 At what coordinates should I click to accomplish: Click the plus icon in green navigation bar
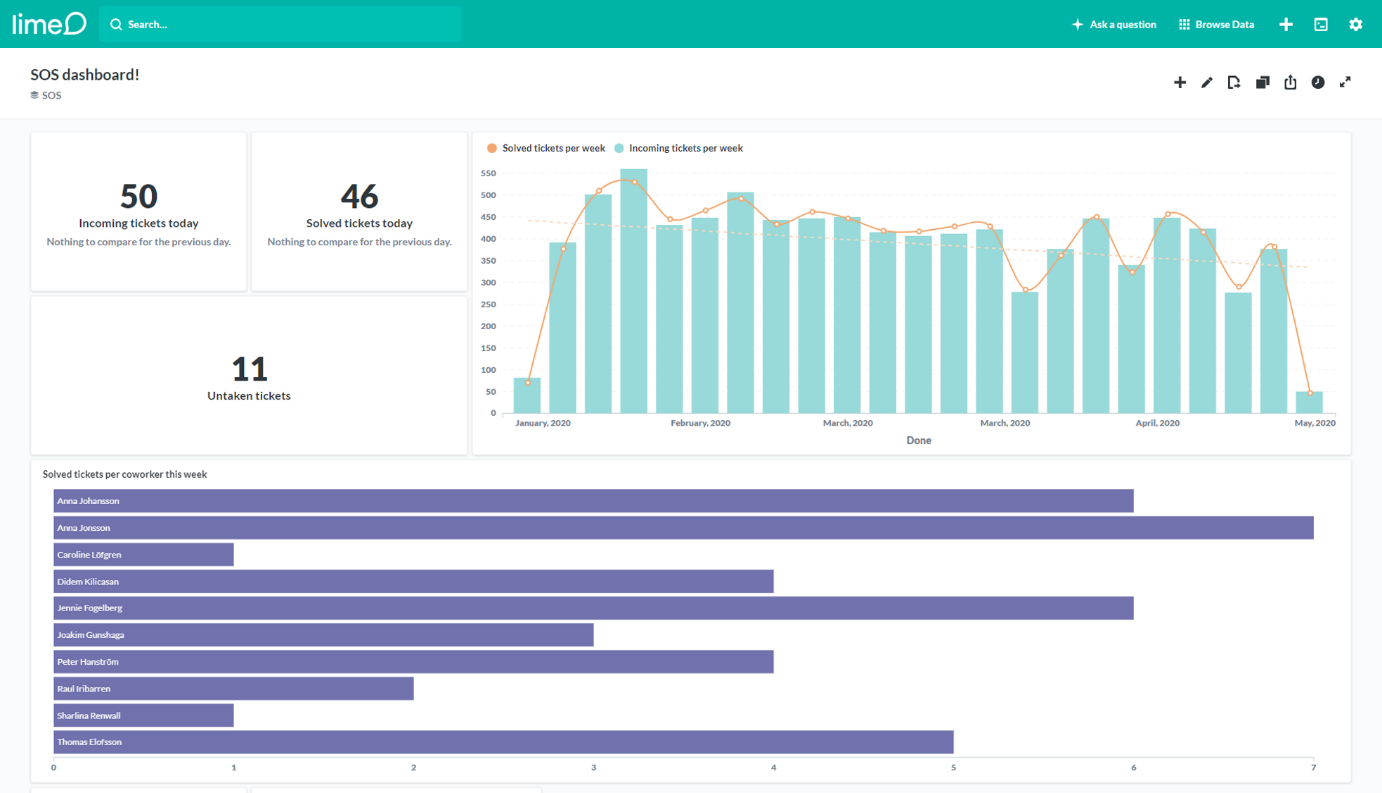(1286, 24)
